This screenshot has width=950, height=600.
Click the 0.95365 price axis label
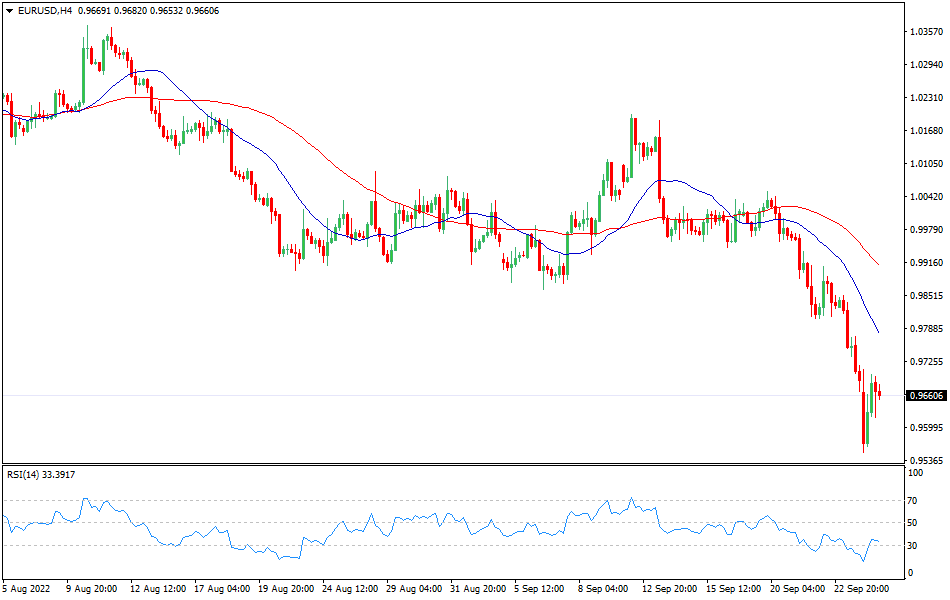tap(926, 461)
